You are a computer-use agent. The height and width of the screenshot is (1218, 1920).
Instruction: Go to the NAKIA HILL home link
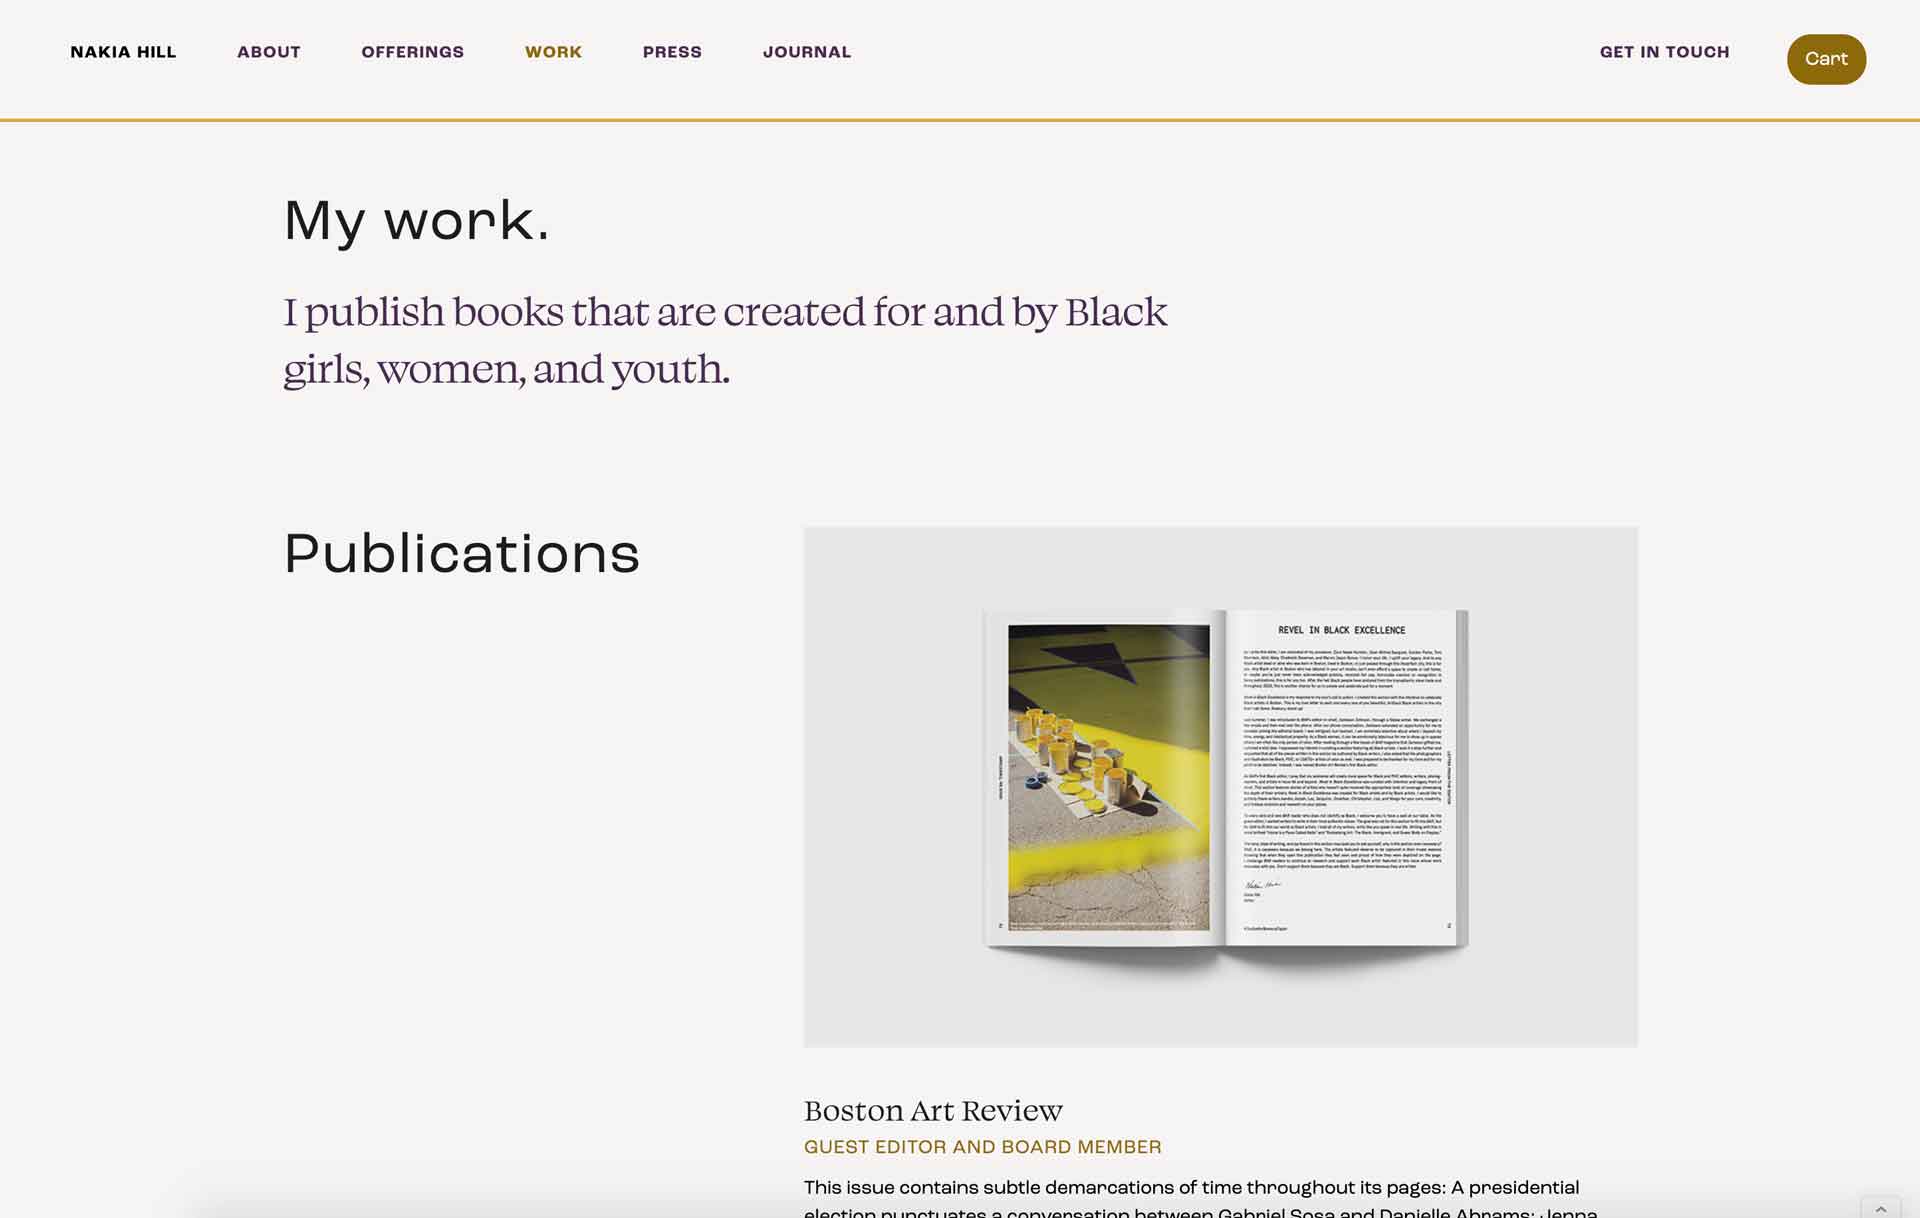[123, 52]
